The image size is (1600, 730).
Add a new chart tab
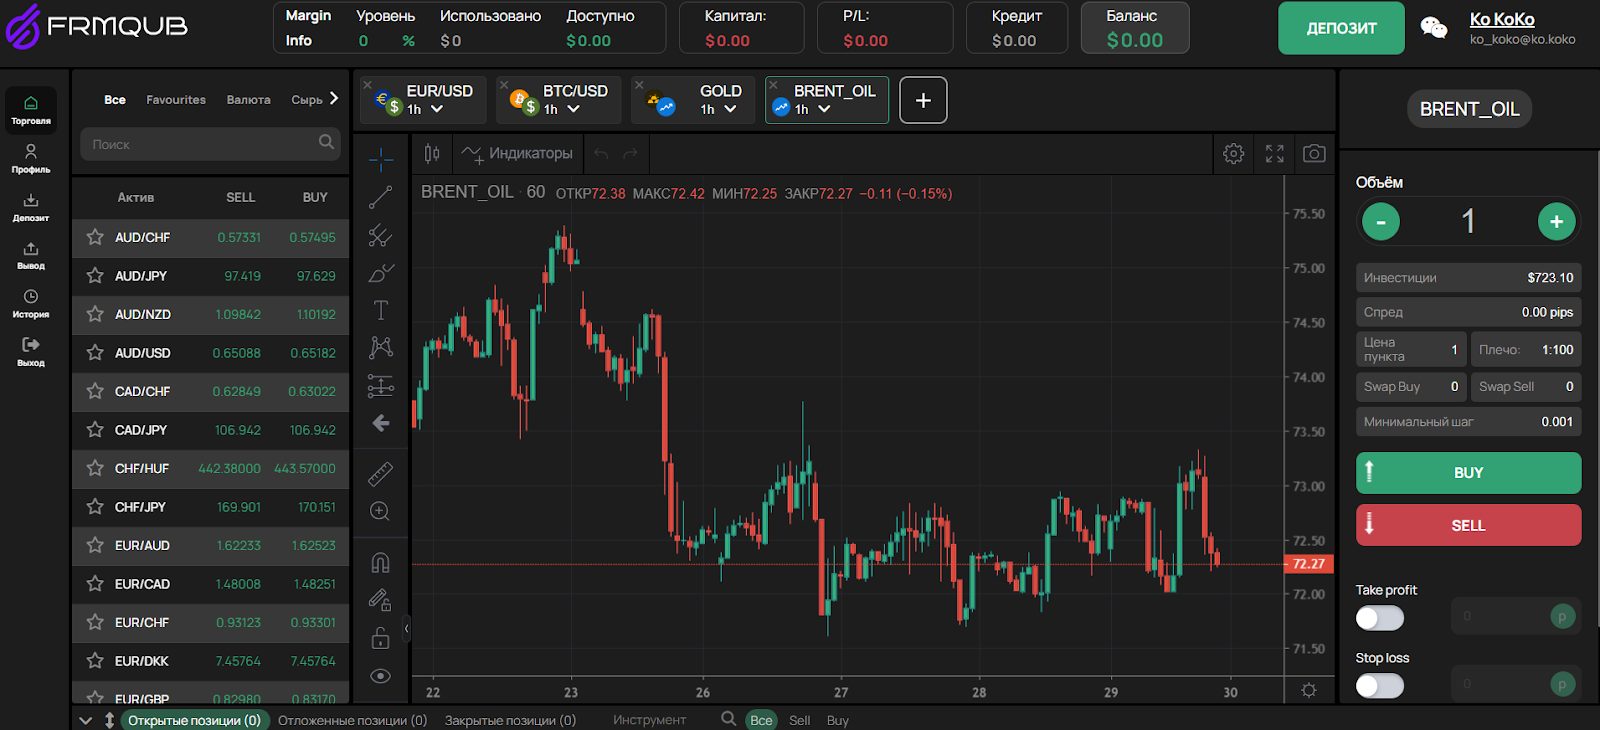923,100
